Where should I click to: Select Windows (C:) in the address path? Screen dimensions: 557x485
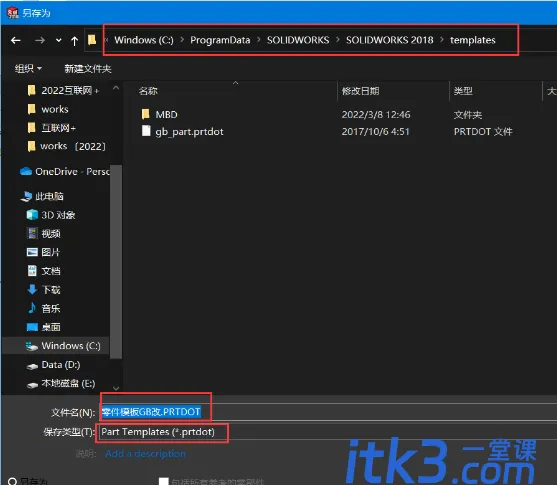click(144, 40)
